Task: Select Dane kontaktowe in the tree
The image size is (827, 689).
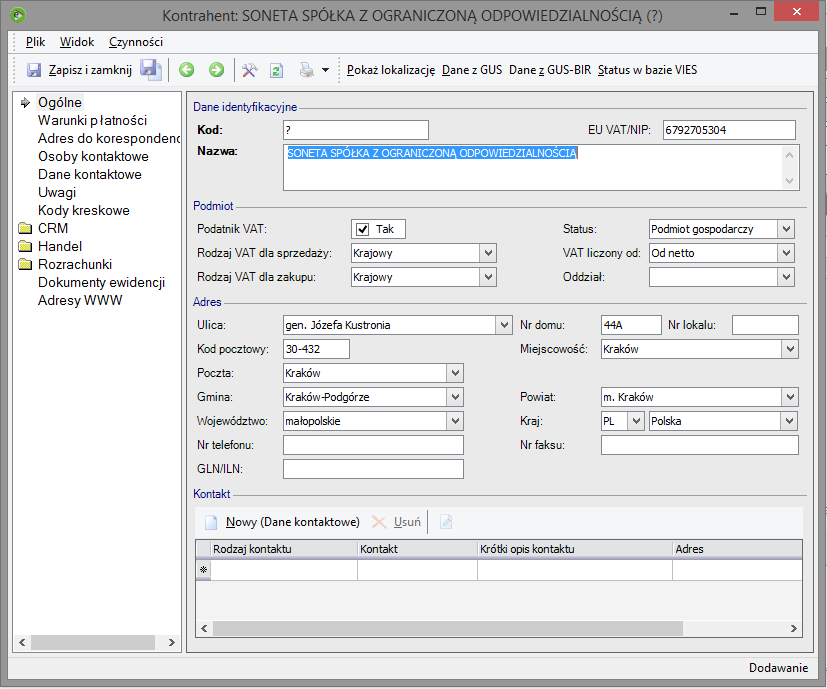Action: coord(90,174)
